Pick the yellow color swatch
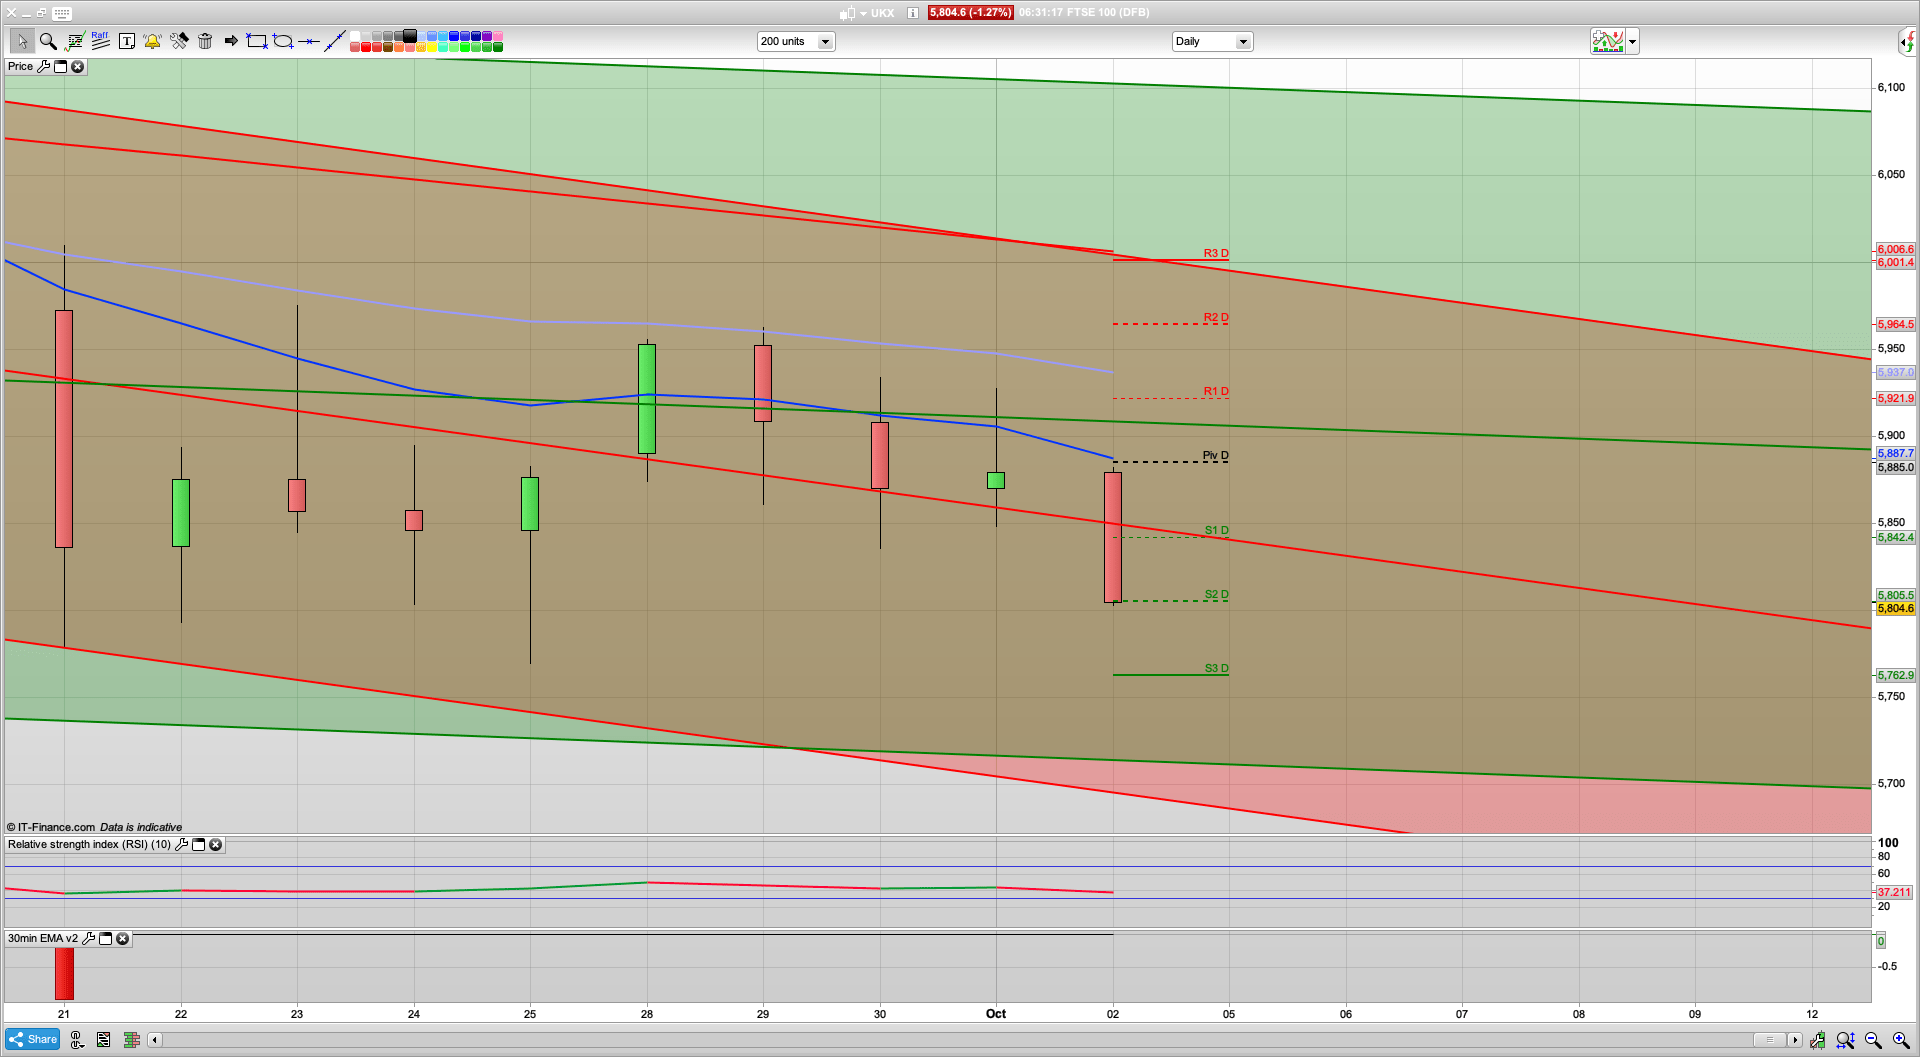This screenshot has width=1920, height=1057. coord(432,47)
